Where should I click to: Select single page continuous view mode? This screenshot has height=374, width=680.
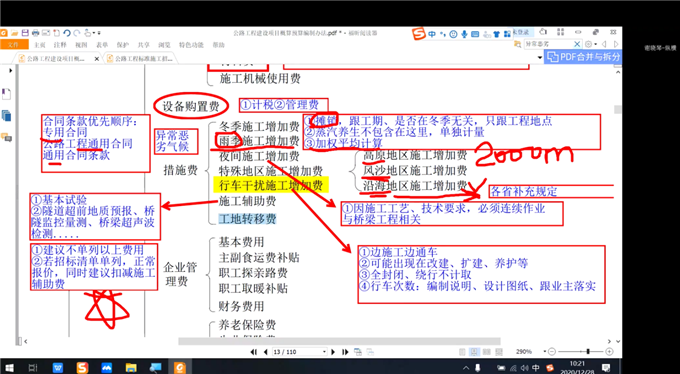(x=474, y=352)
